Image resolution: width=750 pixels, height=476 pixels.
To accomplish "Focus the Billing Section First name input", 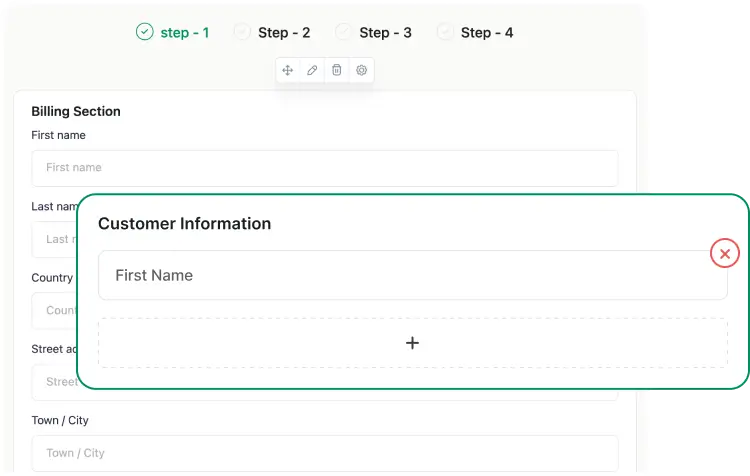I will (x=324, y=168).
